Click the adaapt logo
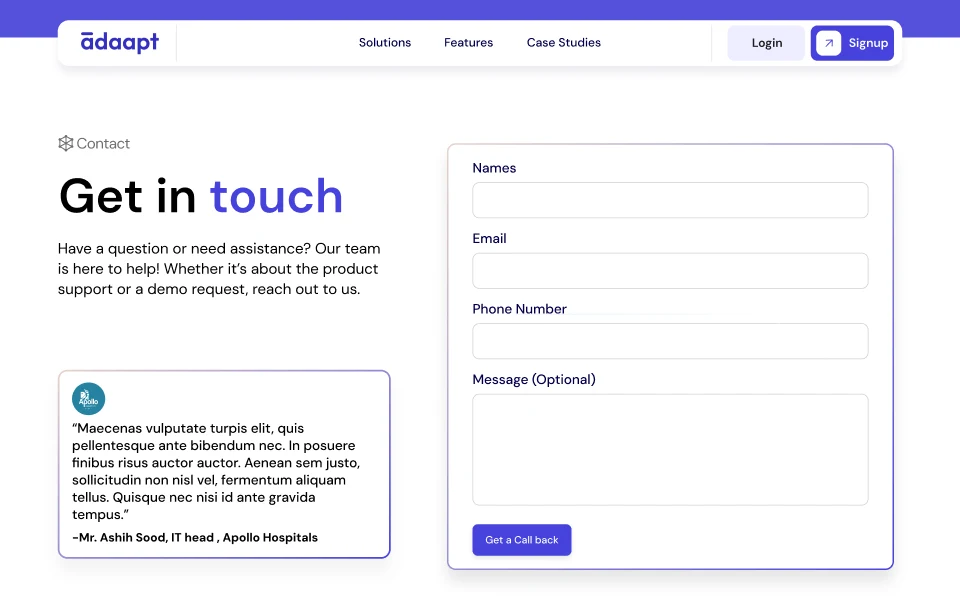The height and width of the screenshot is (600, 960). pyautogui.click(x=120, y=42)
